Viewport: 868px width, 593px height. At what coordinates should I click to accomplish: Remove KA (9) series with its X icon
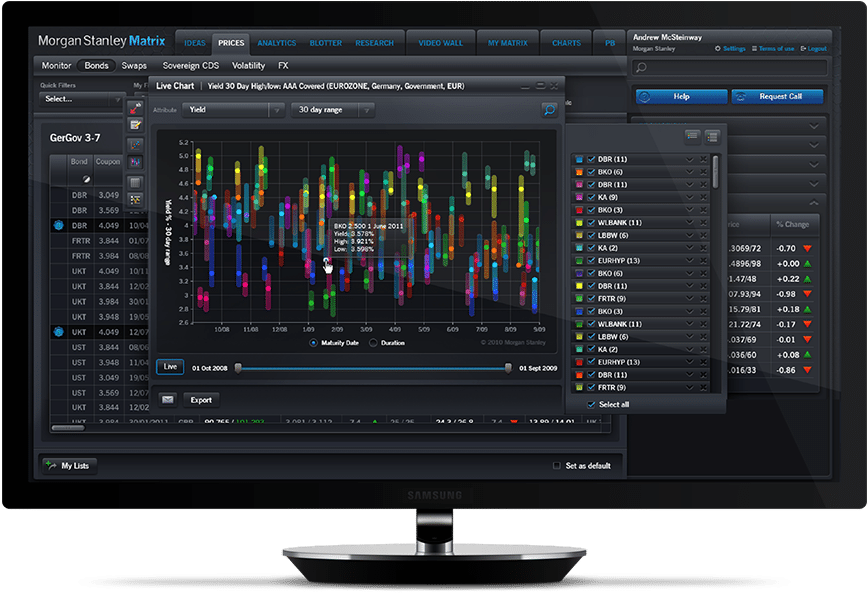click(703, 197)
